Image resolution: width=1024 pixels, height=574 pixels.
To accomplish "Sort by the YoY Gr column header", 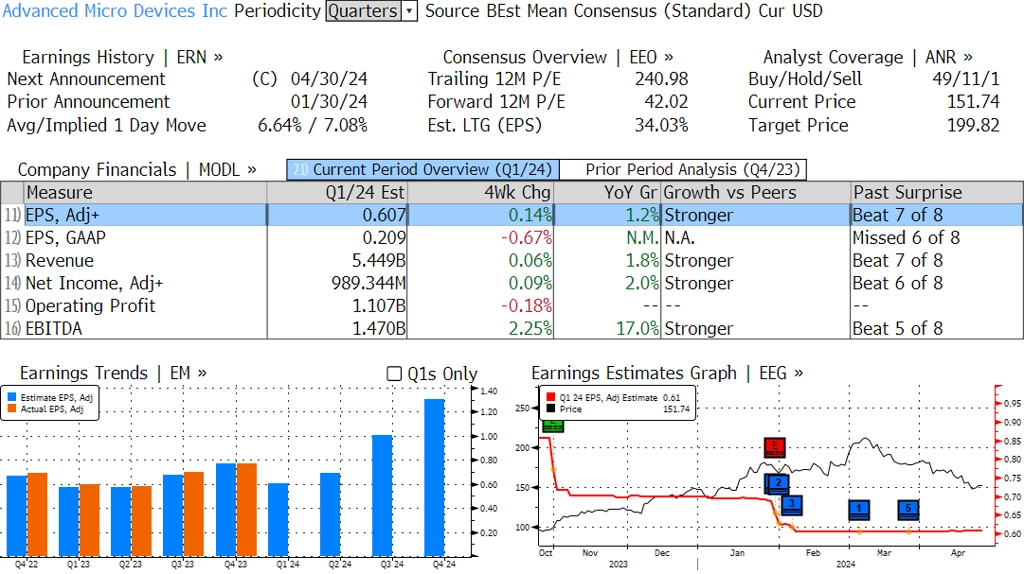I will (608, 193).
